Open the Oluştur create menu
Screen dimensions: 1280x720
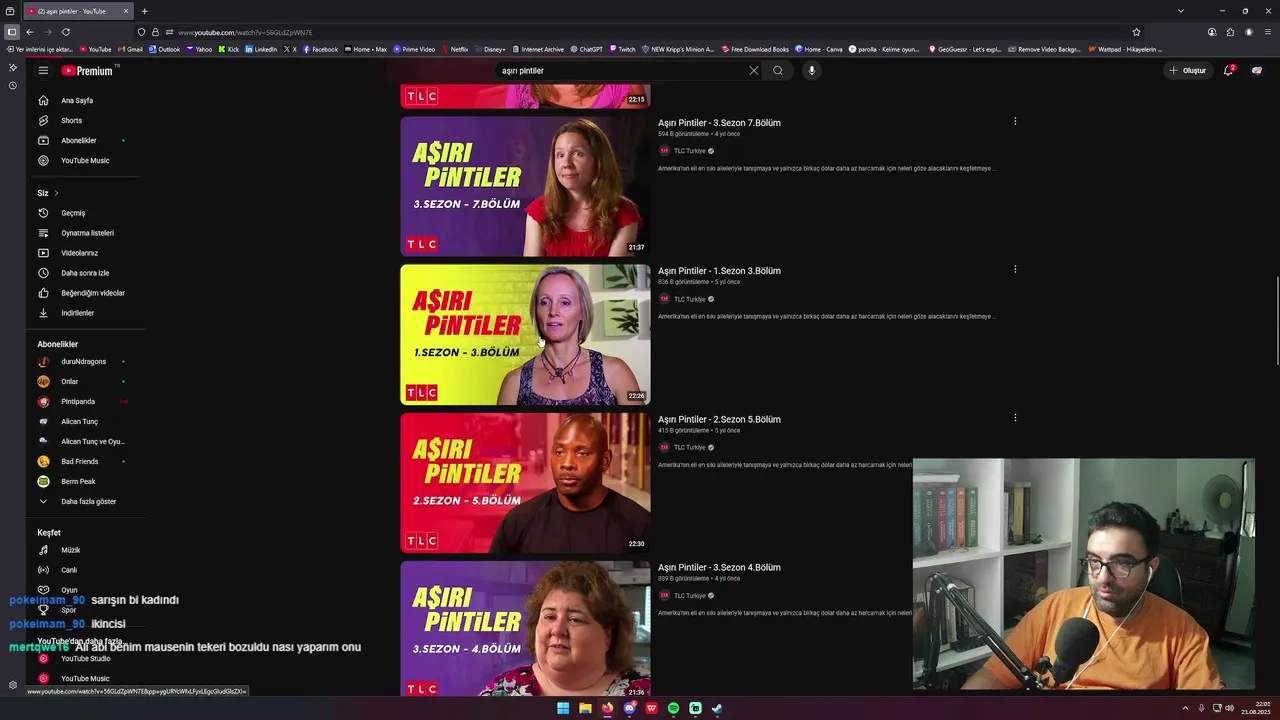pos(1187,71)
